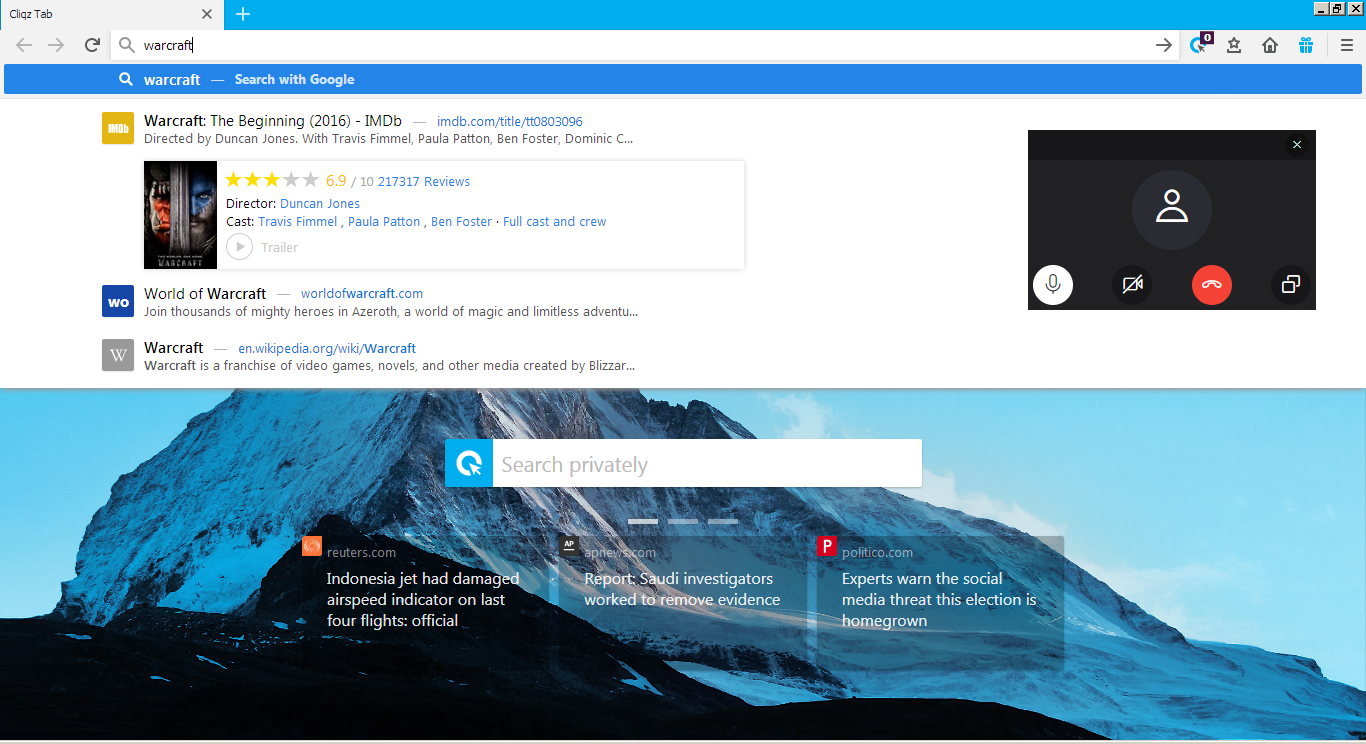The image size is (1366, 744).
Task: Open the en.wikipedia.org/wiki/Warcraft URL
Action: [327, 348]
